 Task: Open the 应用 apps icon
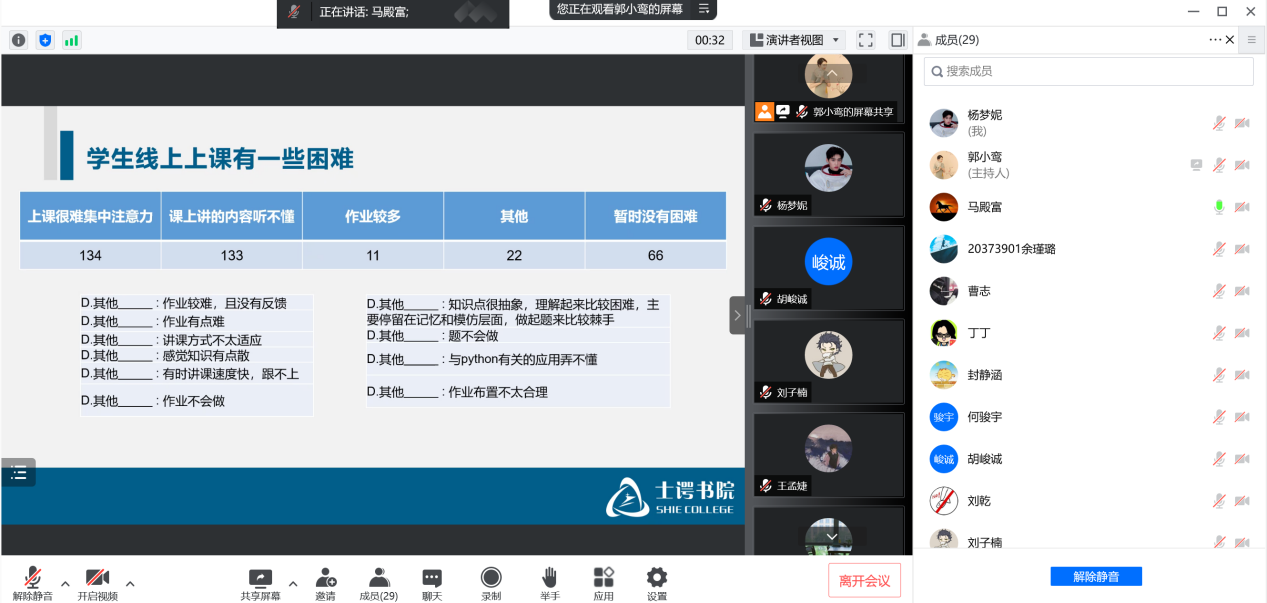click(603, 578)
